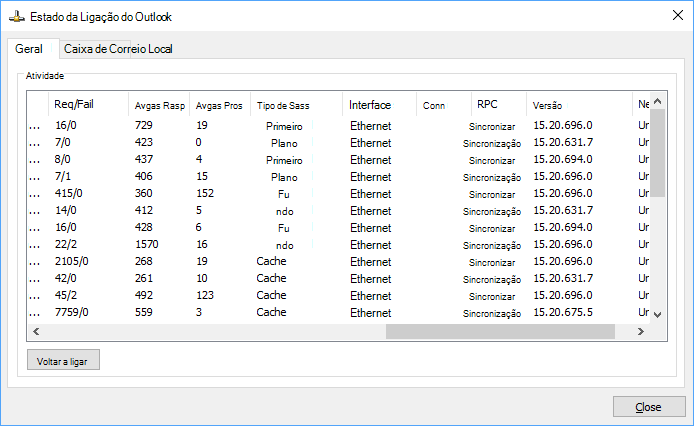The height and width of the screenshot is (426, 694).
Task: Click the Voltar a ligar button
Action: (x=63, y=360)
